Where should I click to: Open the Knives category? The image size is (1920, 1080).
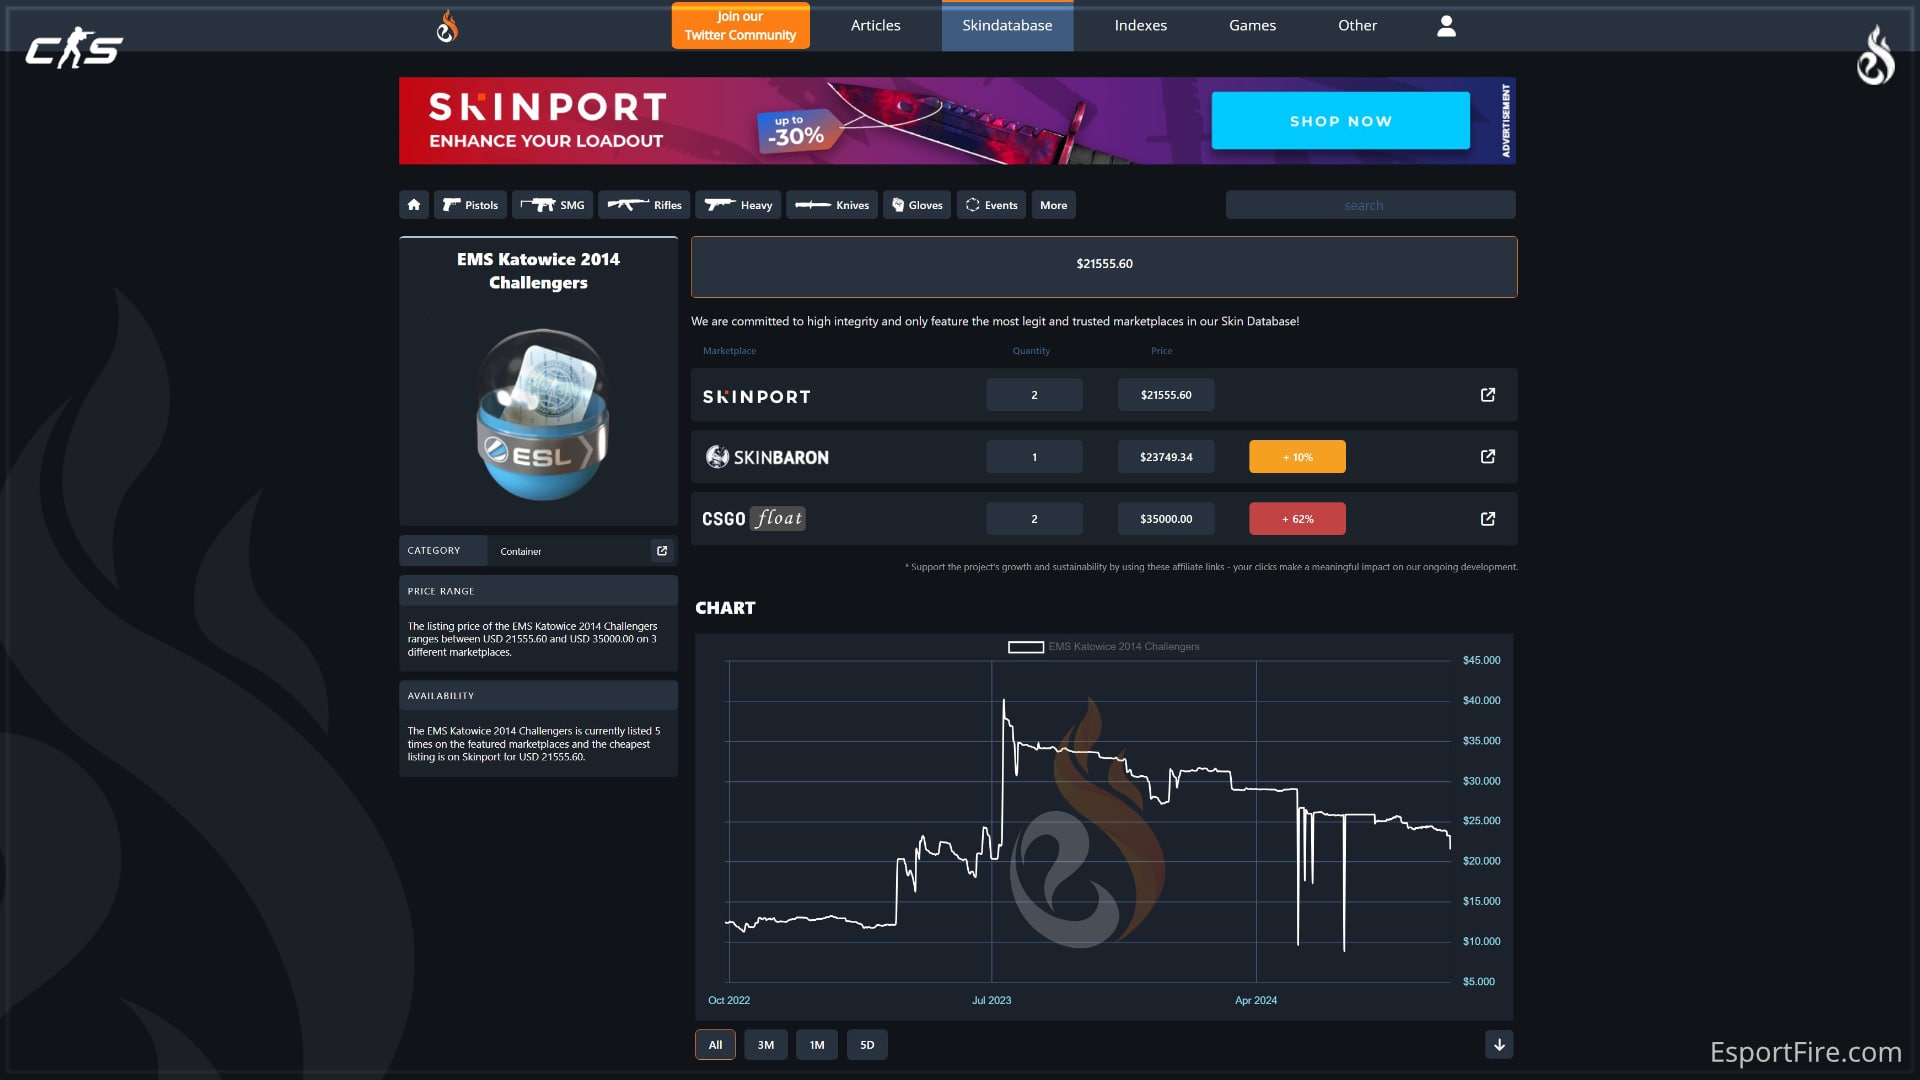pos(832,205)
